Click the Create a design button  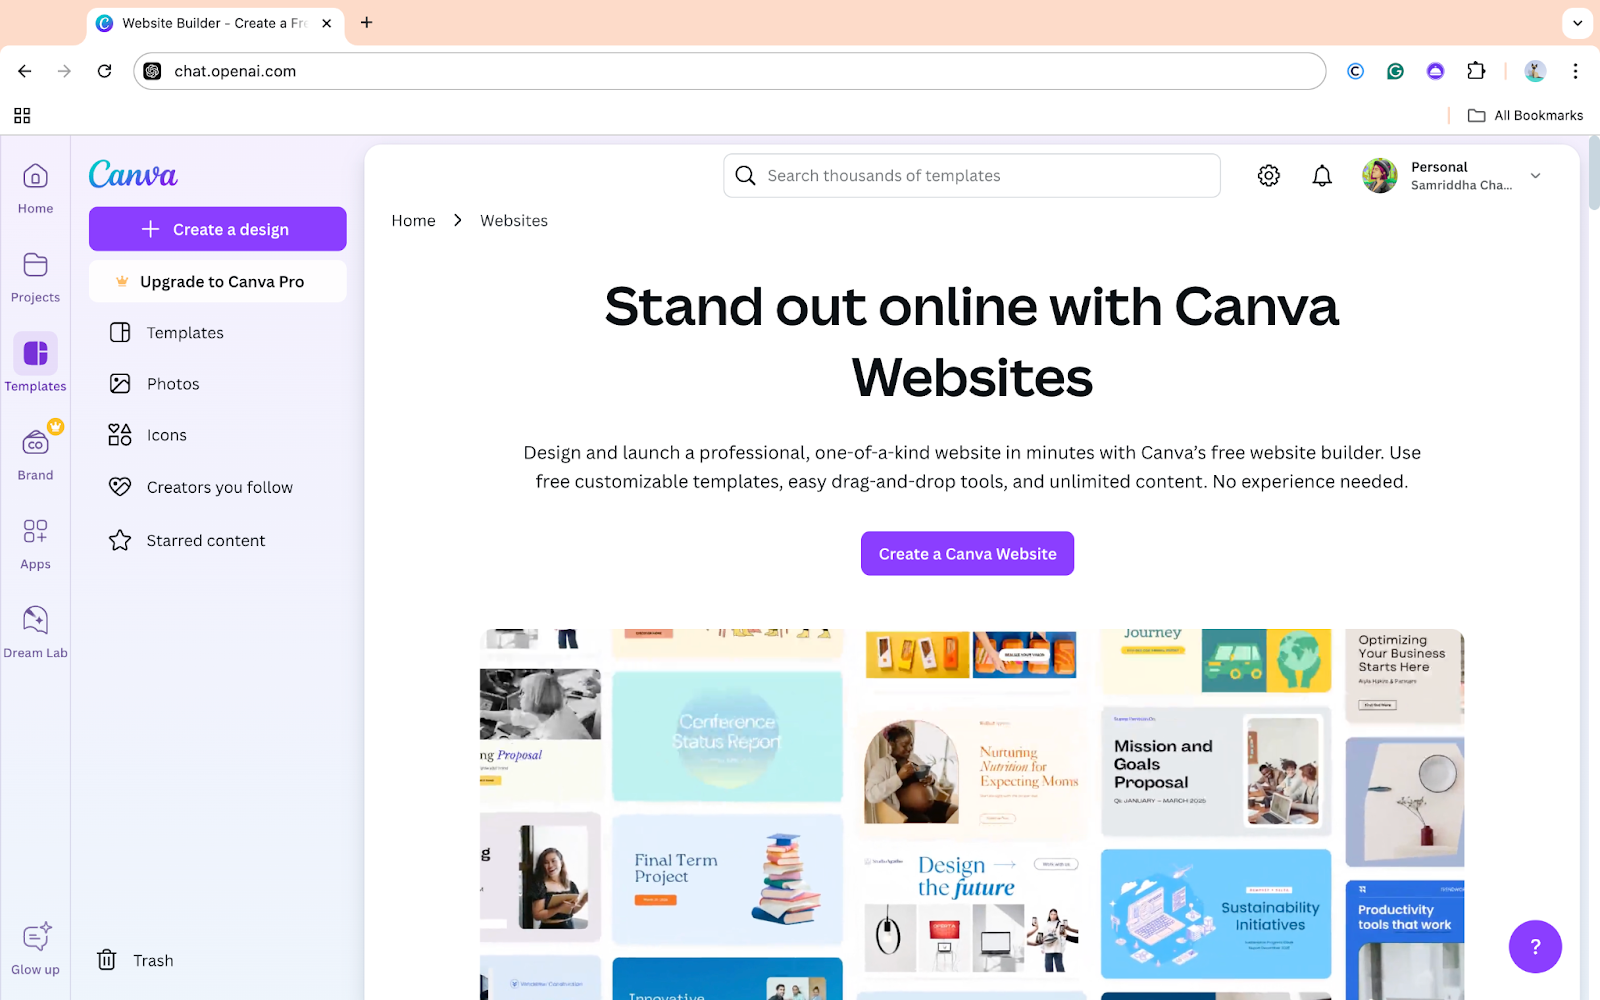coord(218,229)
